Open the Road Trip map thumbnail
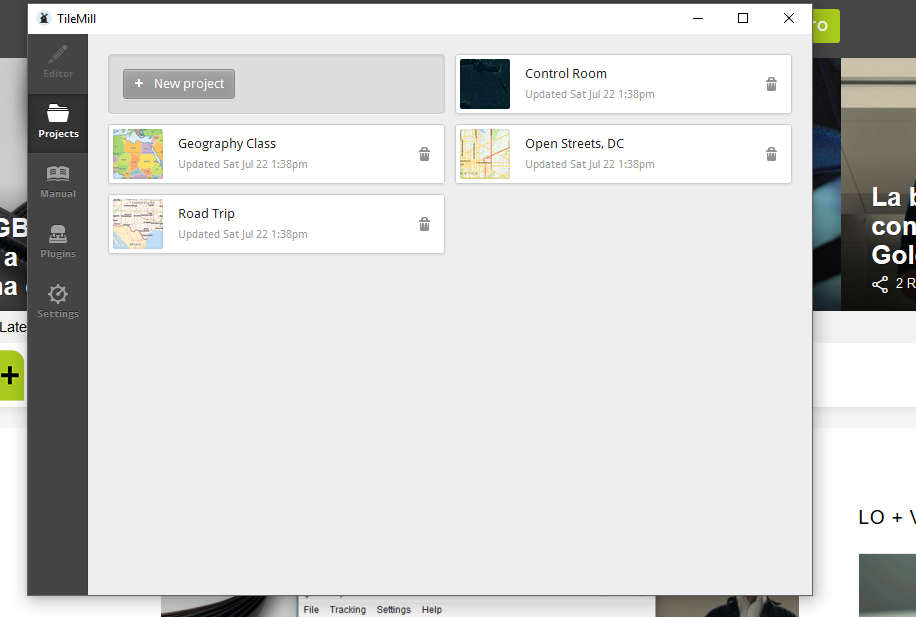This screenshot has height=617, width=916. [138, 224]
